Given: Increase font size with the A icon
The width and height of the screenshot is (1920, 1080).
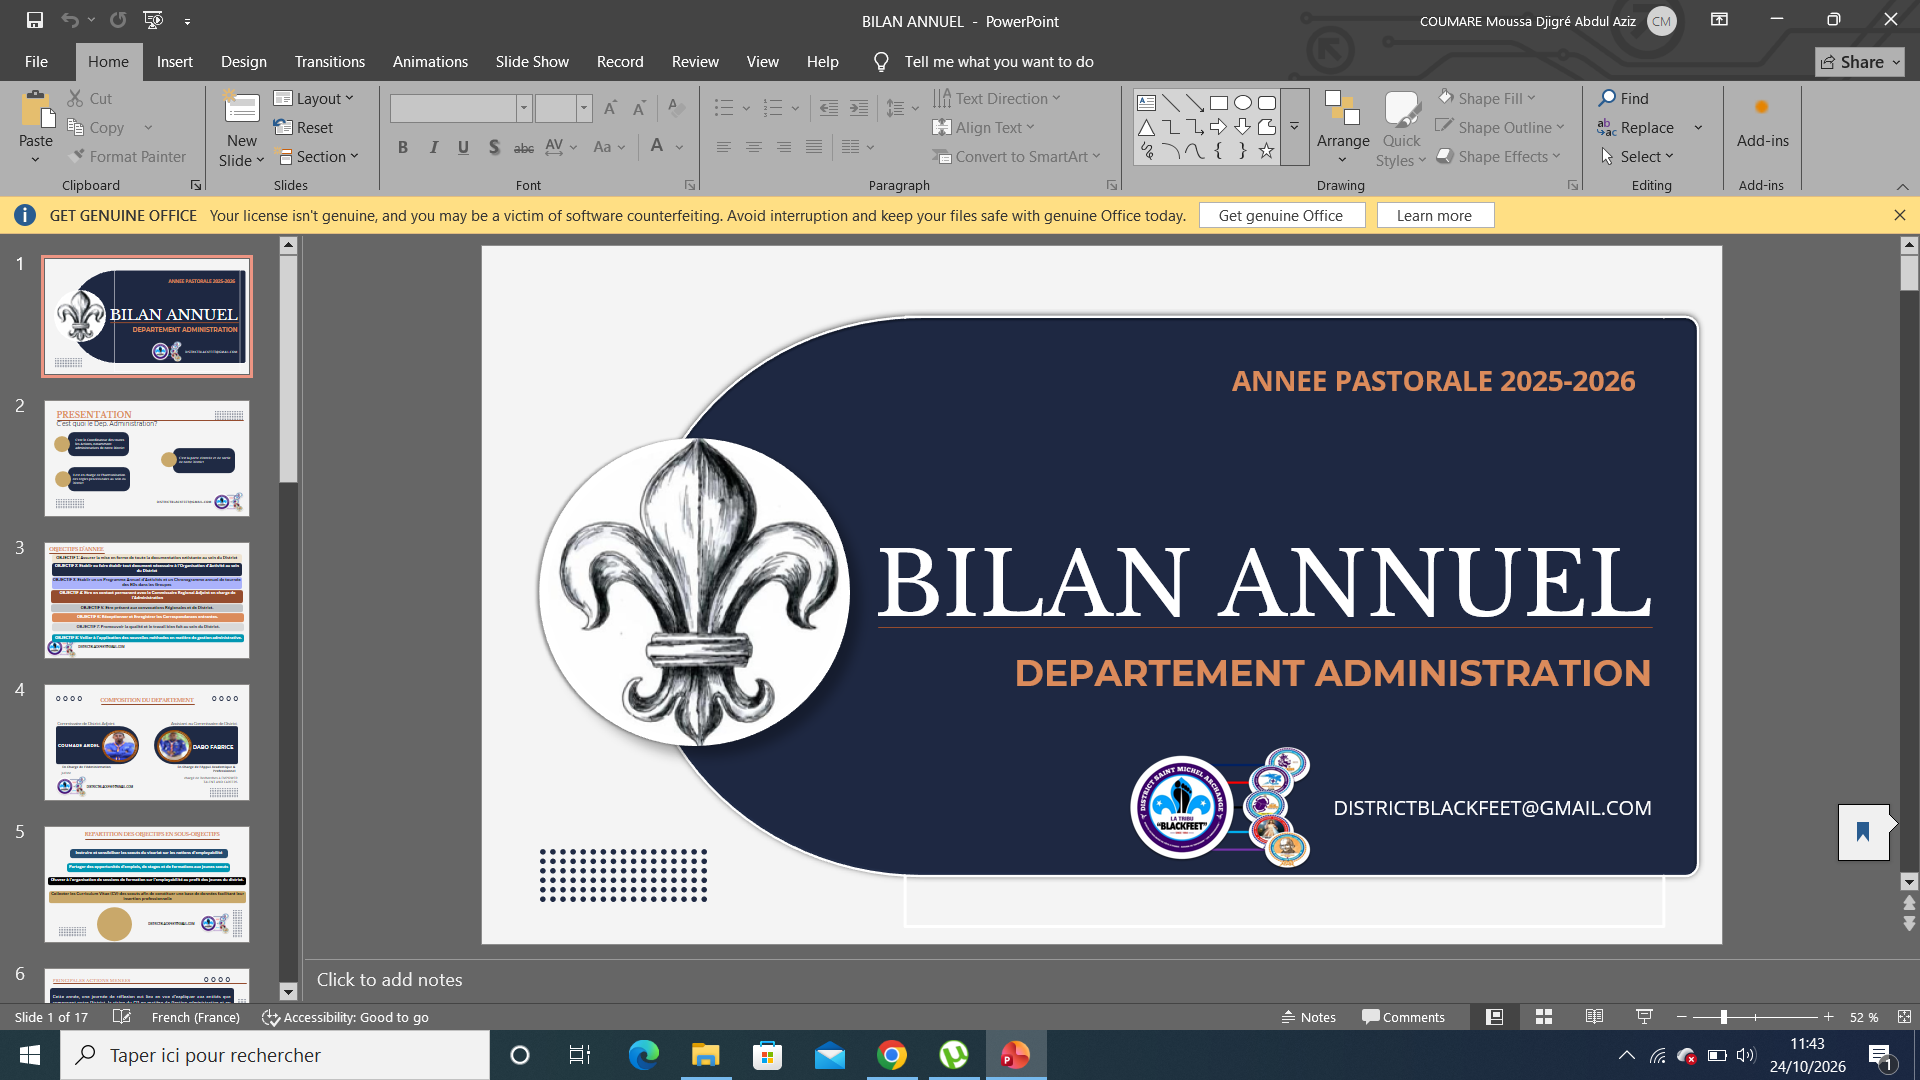Looking at the screenshot, I should click(610, 108).
